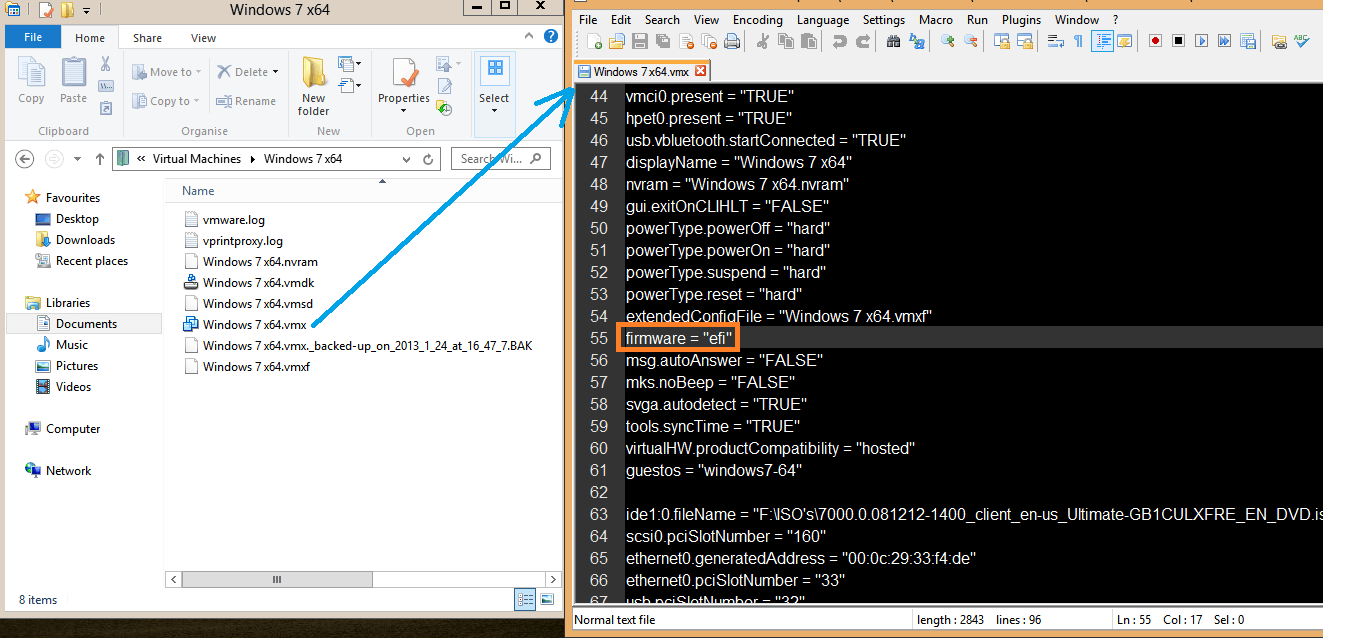The height and width of the screenshot is (638, 1366).
Task: Close the Windows 7 x64.vmx tab
Action: click(700, 71)
